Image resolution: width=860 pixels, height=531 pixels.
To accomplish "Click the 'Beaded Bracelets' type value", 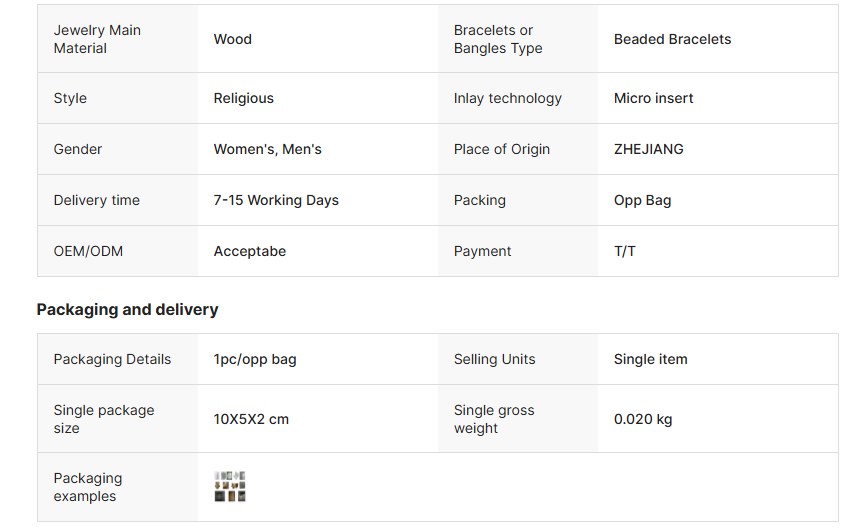I will click(x=672, y=39).
